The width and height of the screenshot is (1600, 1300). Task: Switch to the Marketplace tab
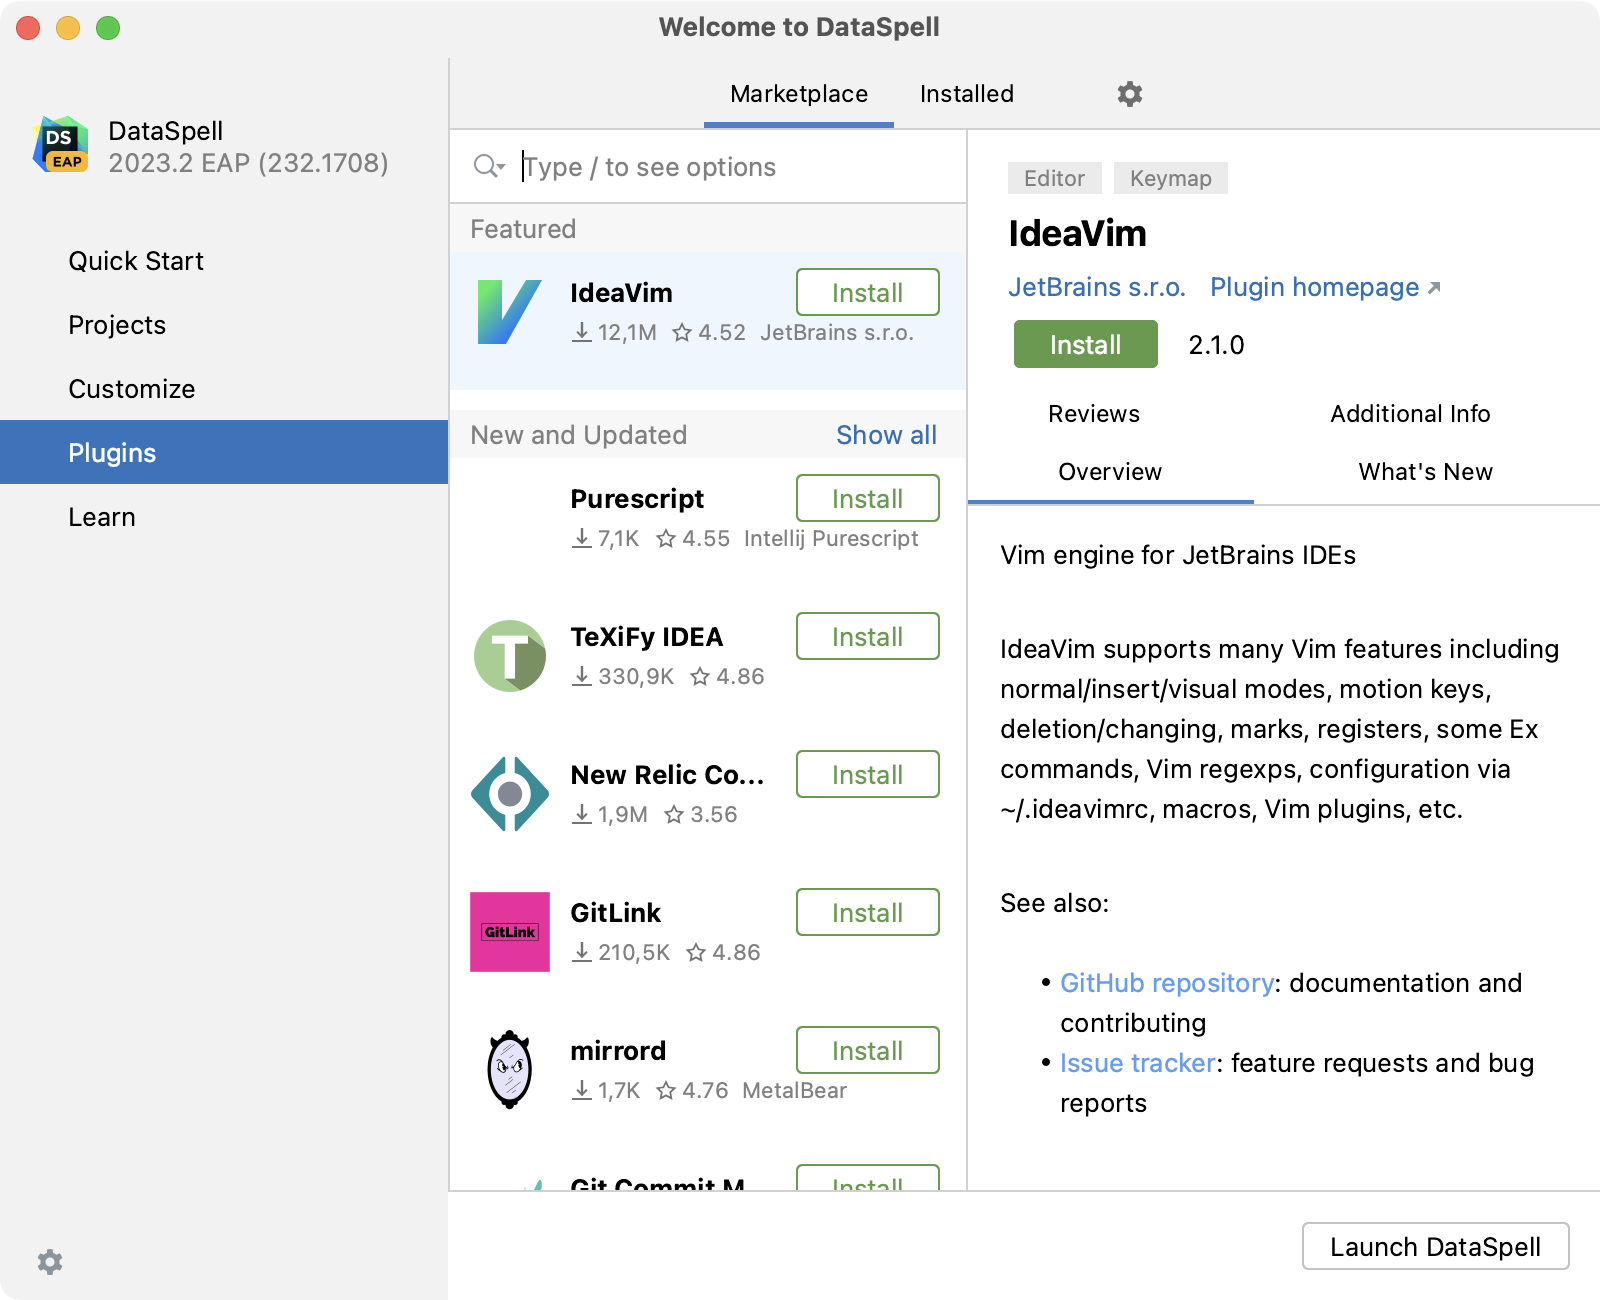coord(799,94)
